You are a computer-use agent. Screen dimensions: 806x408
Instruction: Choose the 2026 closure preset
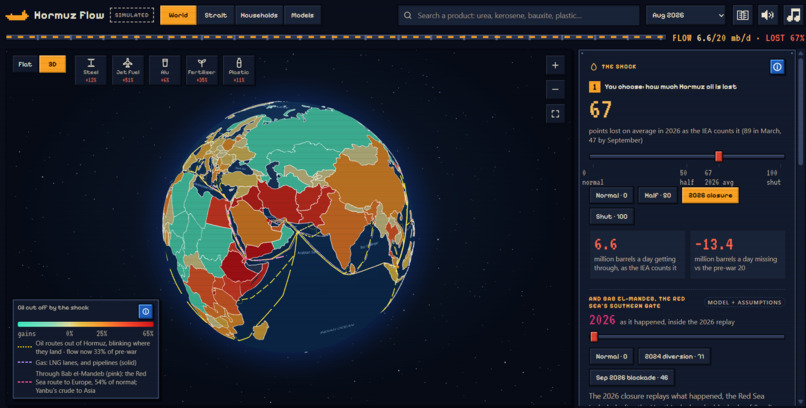(x=710, y=195)
